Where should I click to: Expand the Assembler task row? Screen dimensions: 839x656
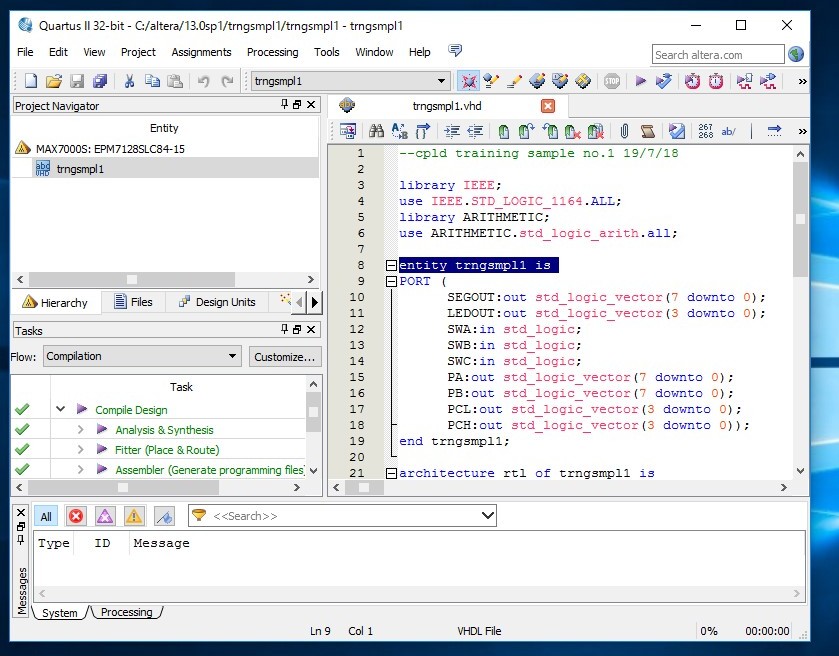click(x=80, y=469)
